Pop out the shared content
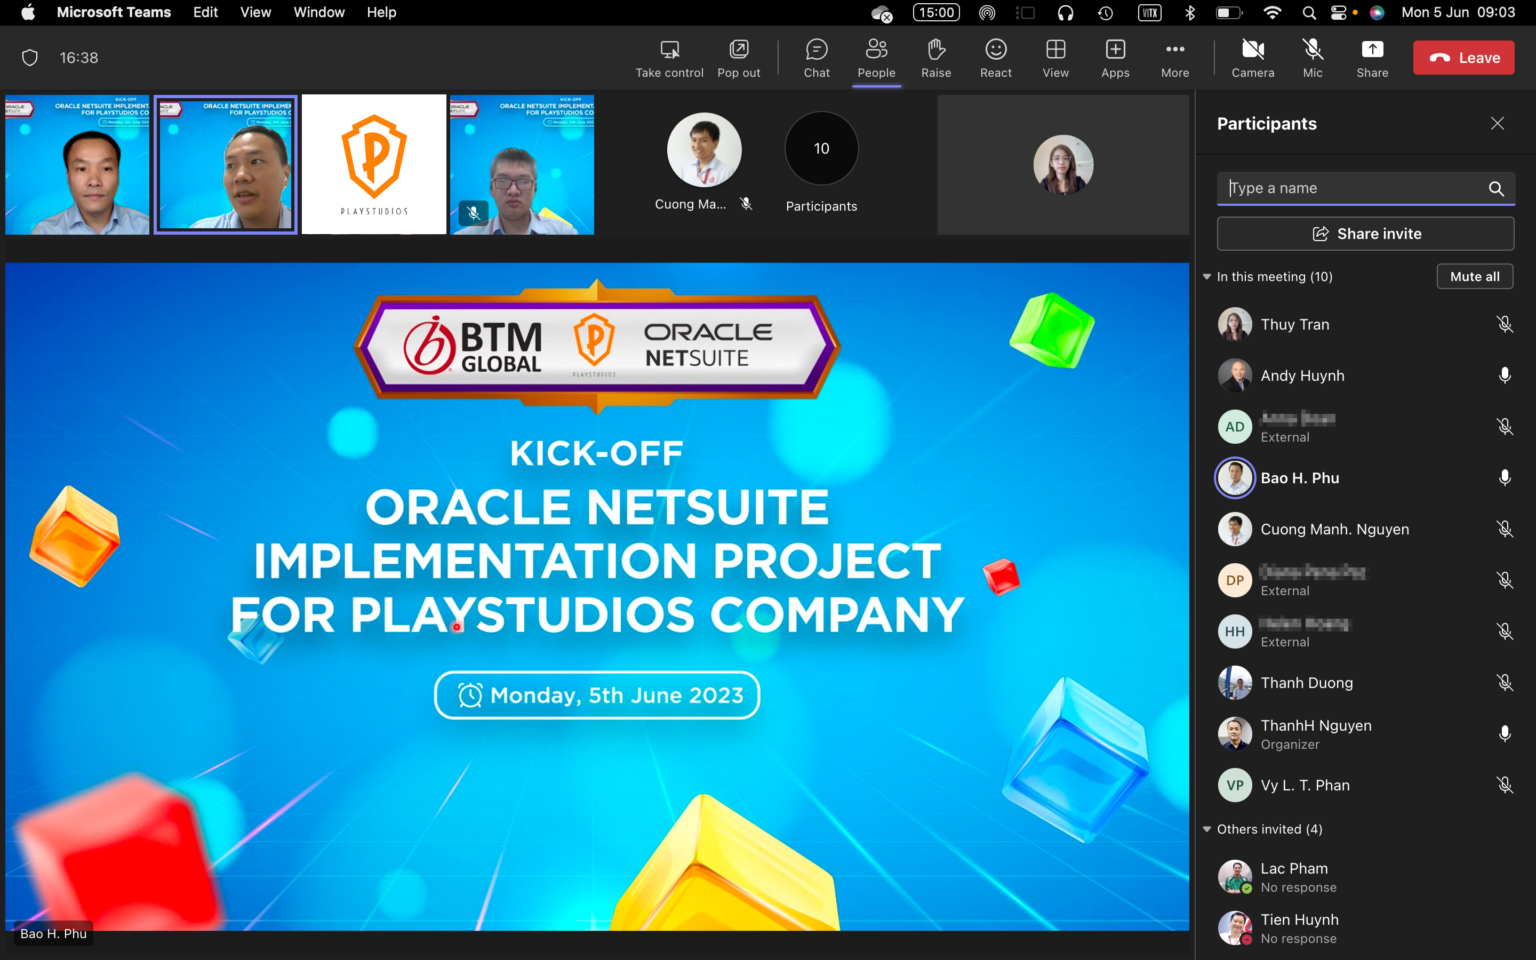The height and width of the screenshot is (960, 1536). coord(738,59)
